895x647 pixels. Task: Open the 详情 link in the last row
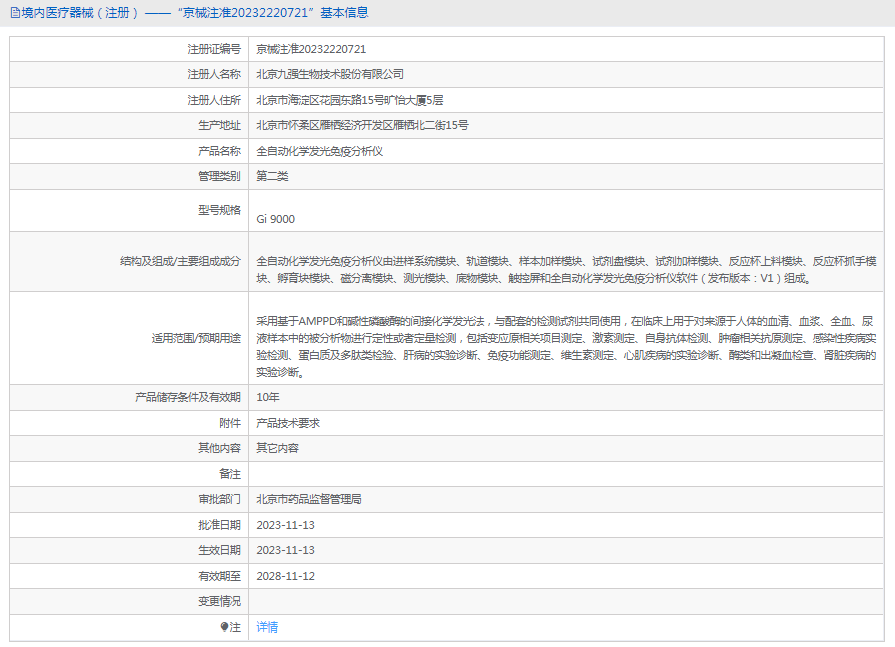267,627
